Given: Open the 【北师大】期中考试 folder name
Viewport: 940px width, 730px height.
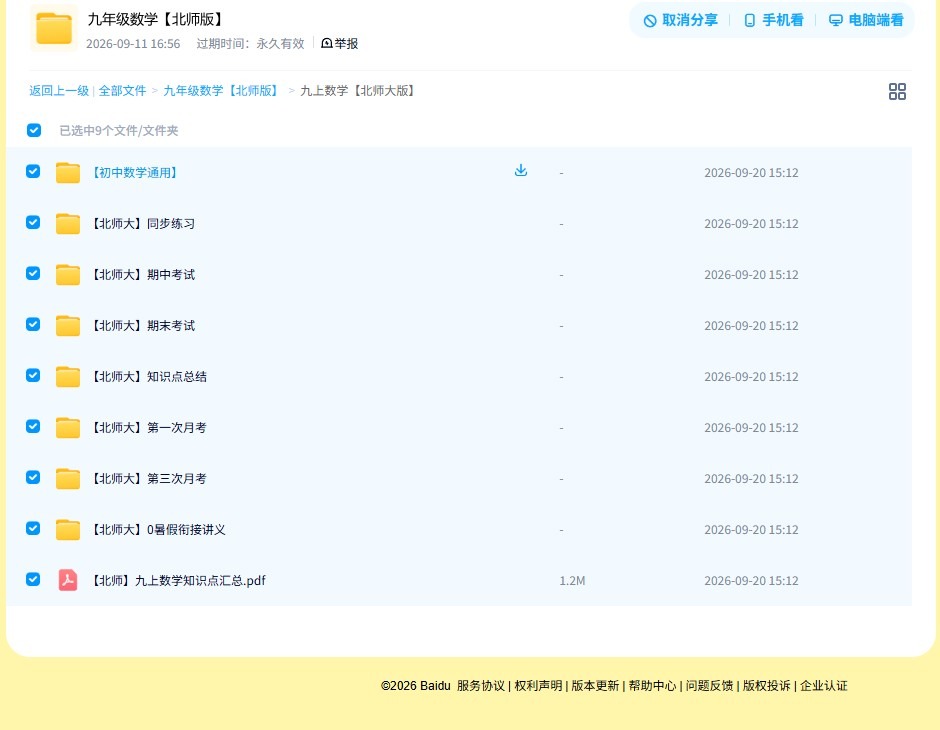Looking at the screenshot, I should [x=142, y=274].
